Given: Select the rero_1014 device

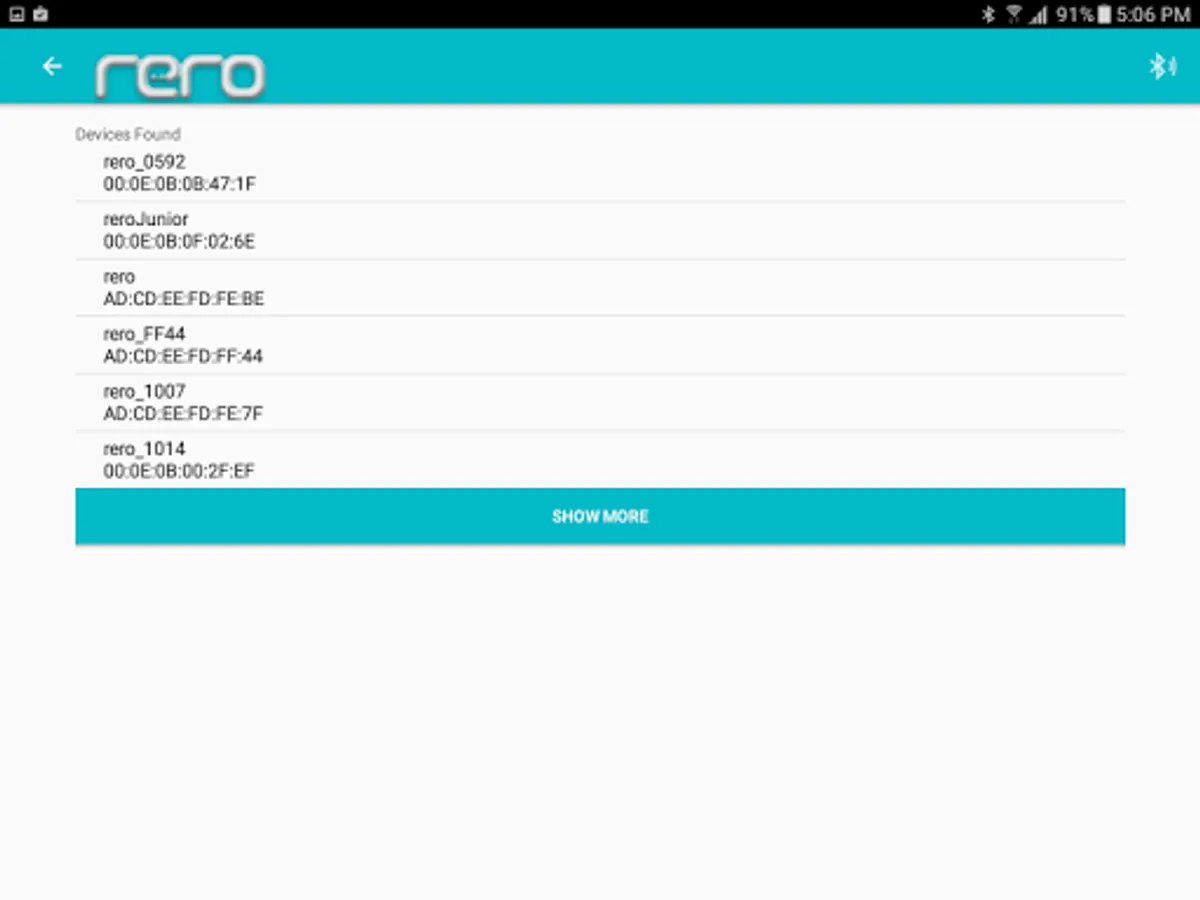Looking at the screenshot, I should pos(600,460).
